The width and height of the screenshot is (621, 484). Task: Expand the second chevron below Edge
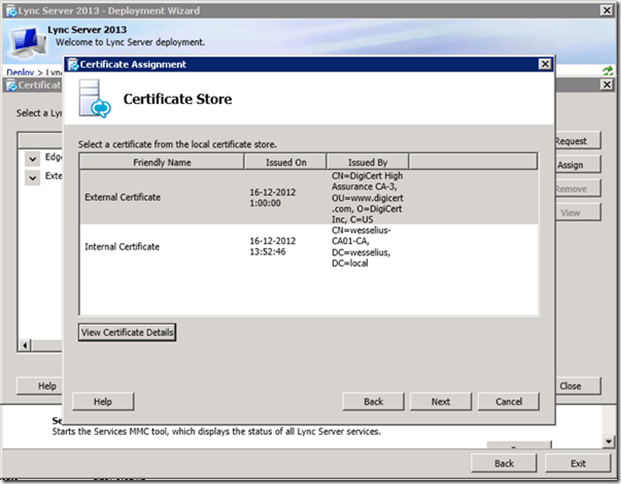pos(32,177)
